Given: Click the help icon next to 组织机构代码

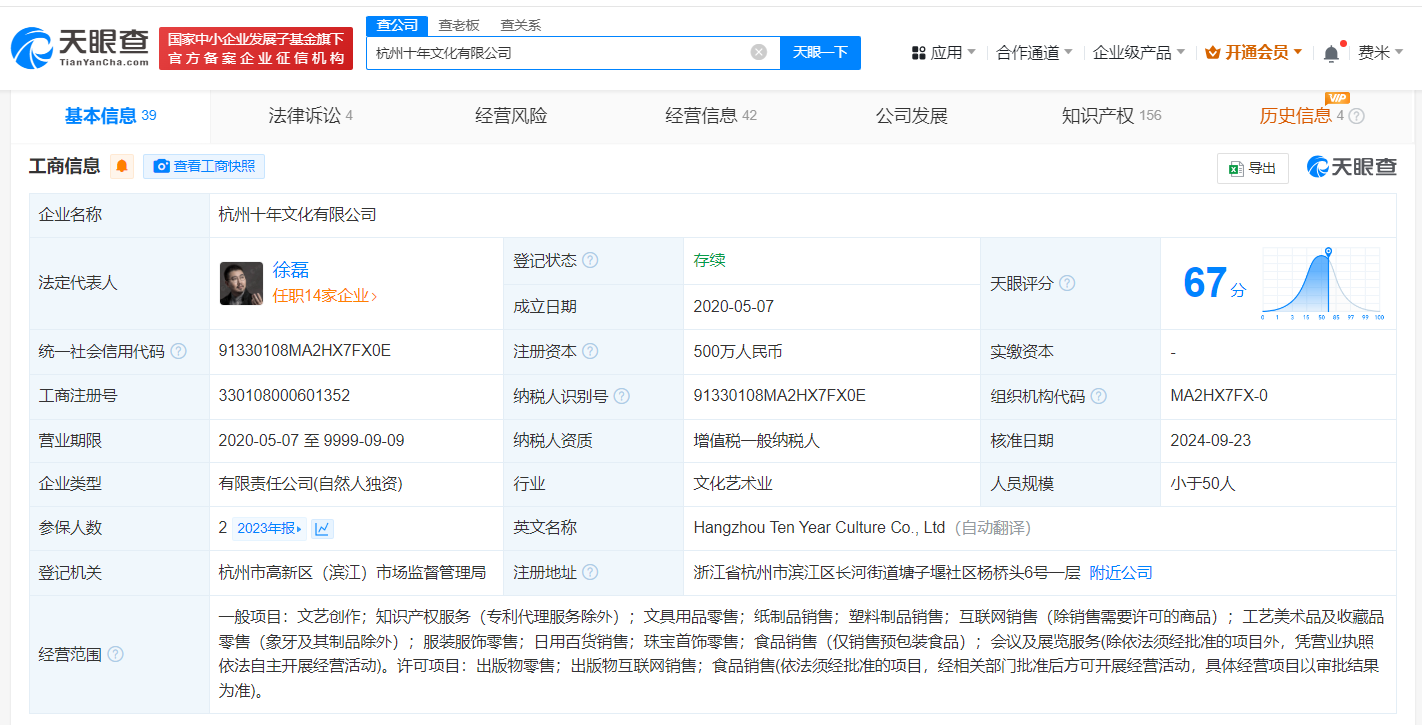Looking at the screenshot, I should pos(1098,396).
